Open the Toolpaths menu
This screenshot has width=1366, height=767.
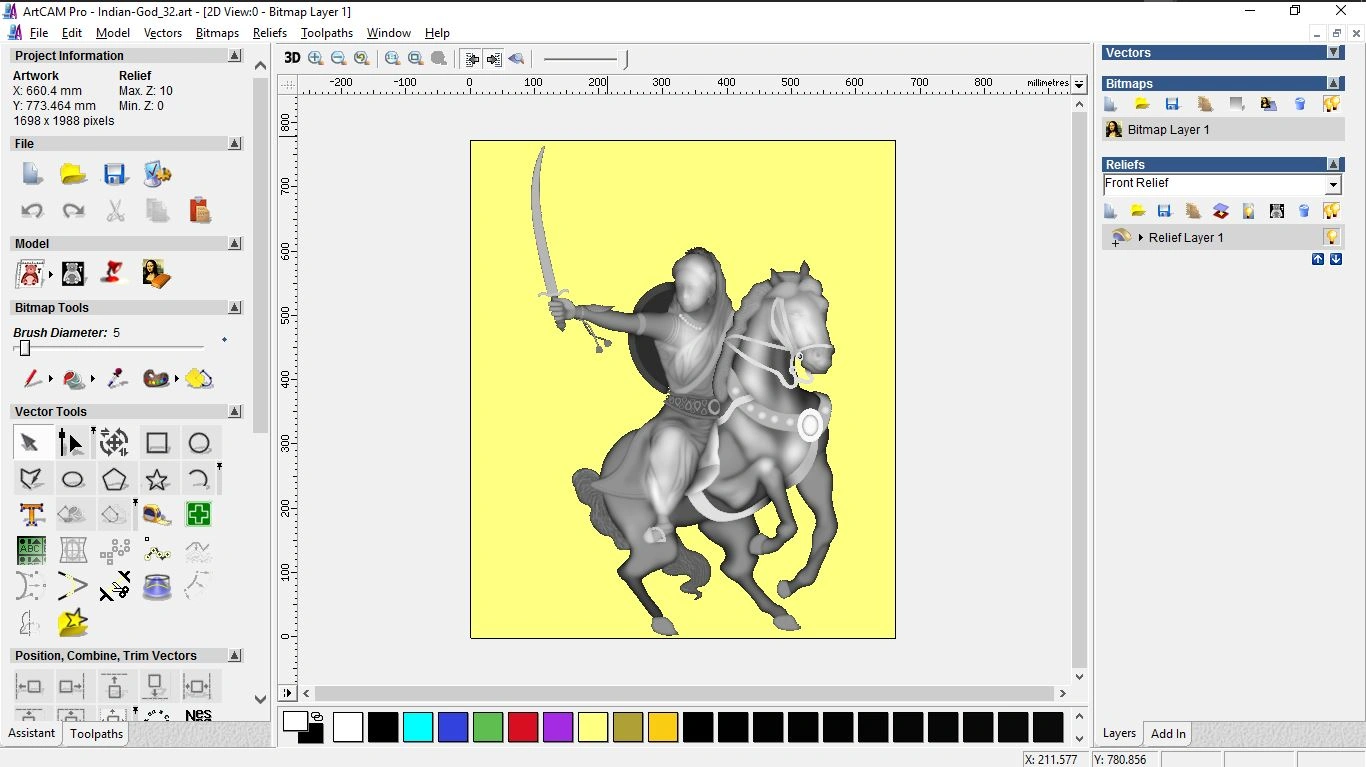(326, 33)
